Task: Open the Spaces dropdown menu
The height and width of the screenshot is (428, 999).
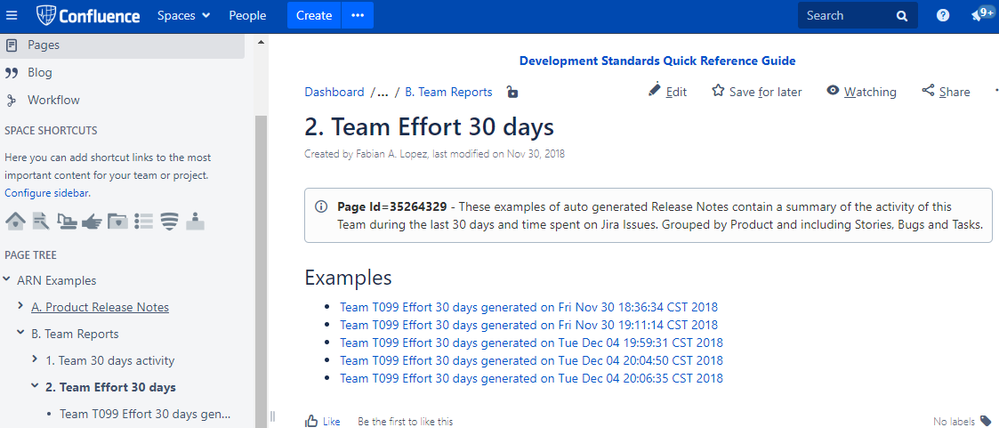Action: [x=183, y=15]
